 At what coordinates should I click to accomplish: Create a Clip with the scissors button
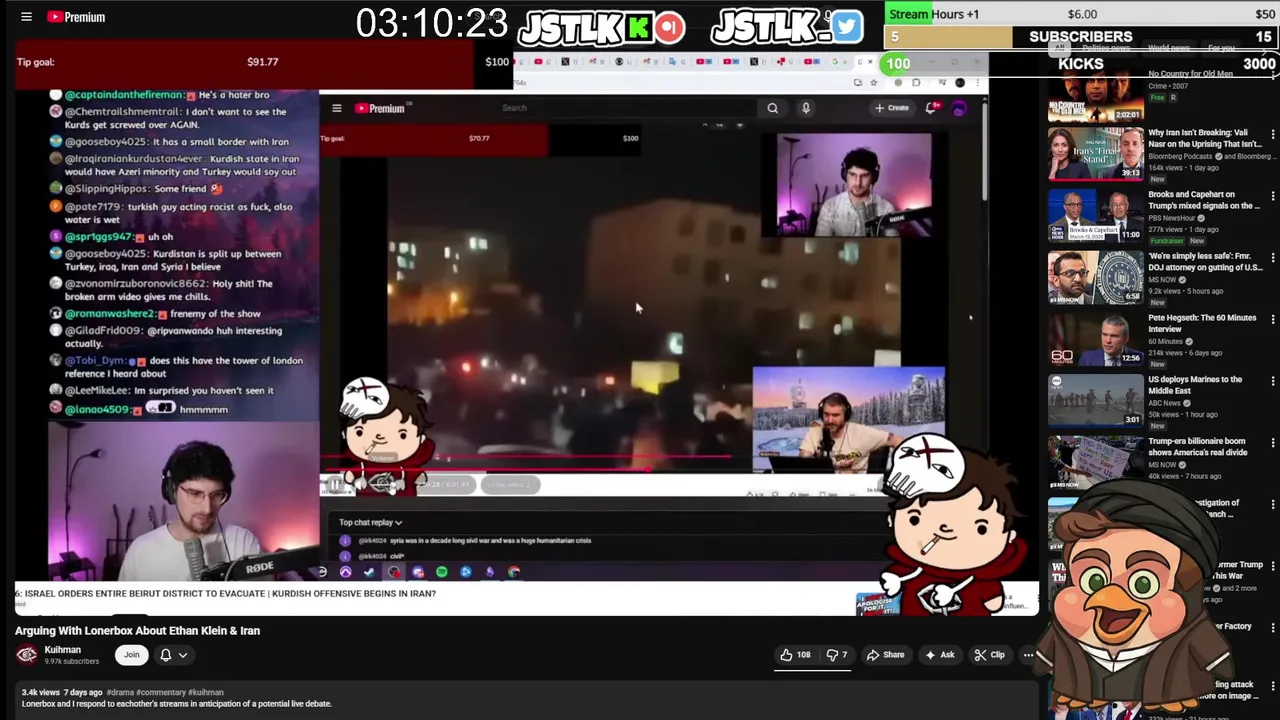pyautogui.click(x=990, y=655)
